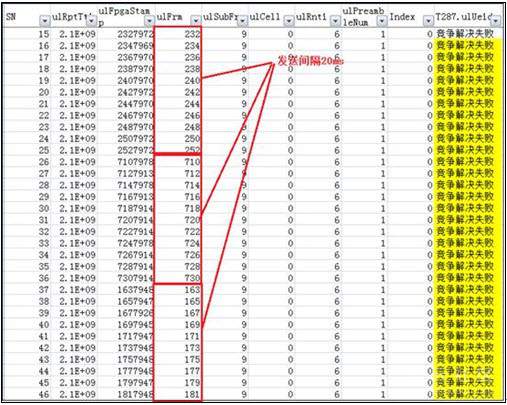The height and width of the screenshot is (405, 507).
Task: Click SN cell 21
Action: (44, 104)
